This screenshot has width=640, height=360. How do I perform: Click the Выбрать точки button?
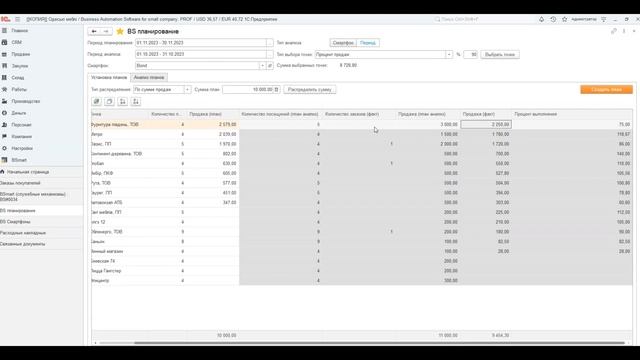coord(500,54)
